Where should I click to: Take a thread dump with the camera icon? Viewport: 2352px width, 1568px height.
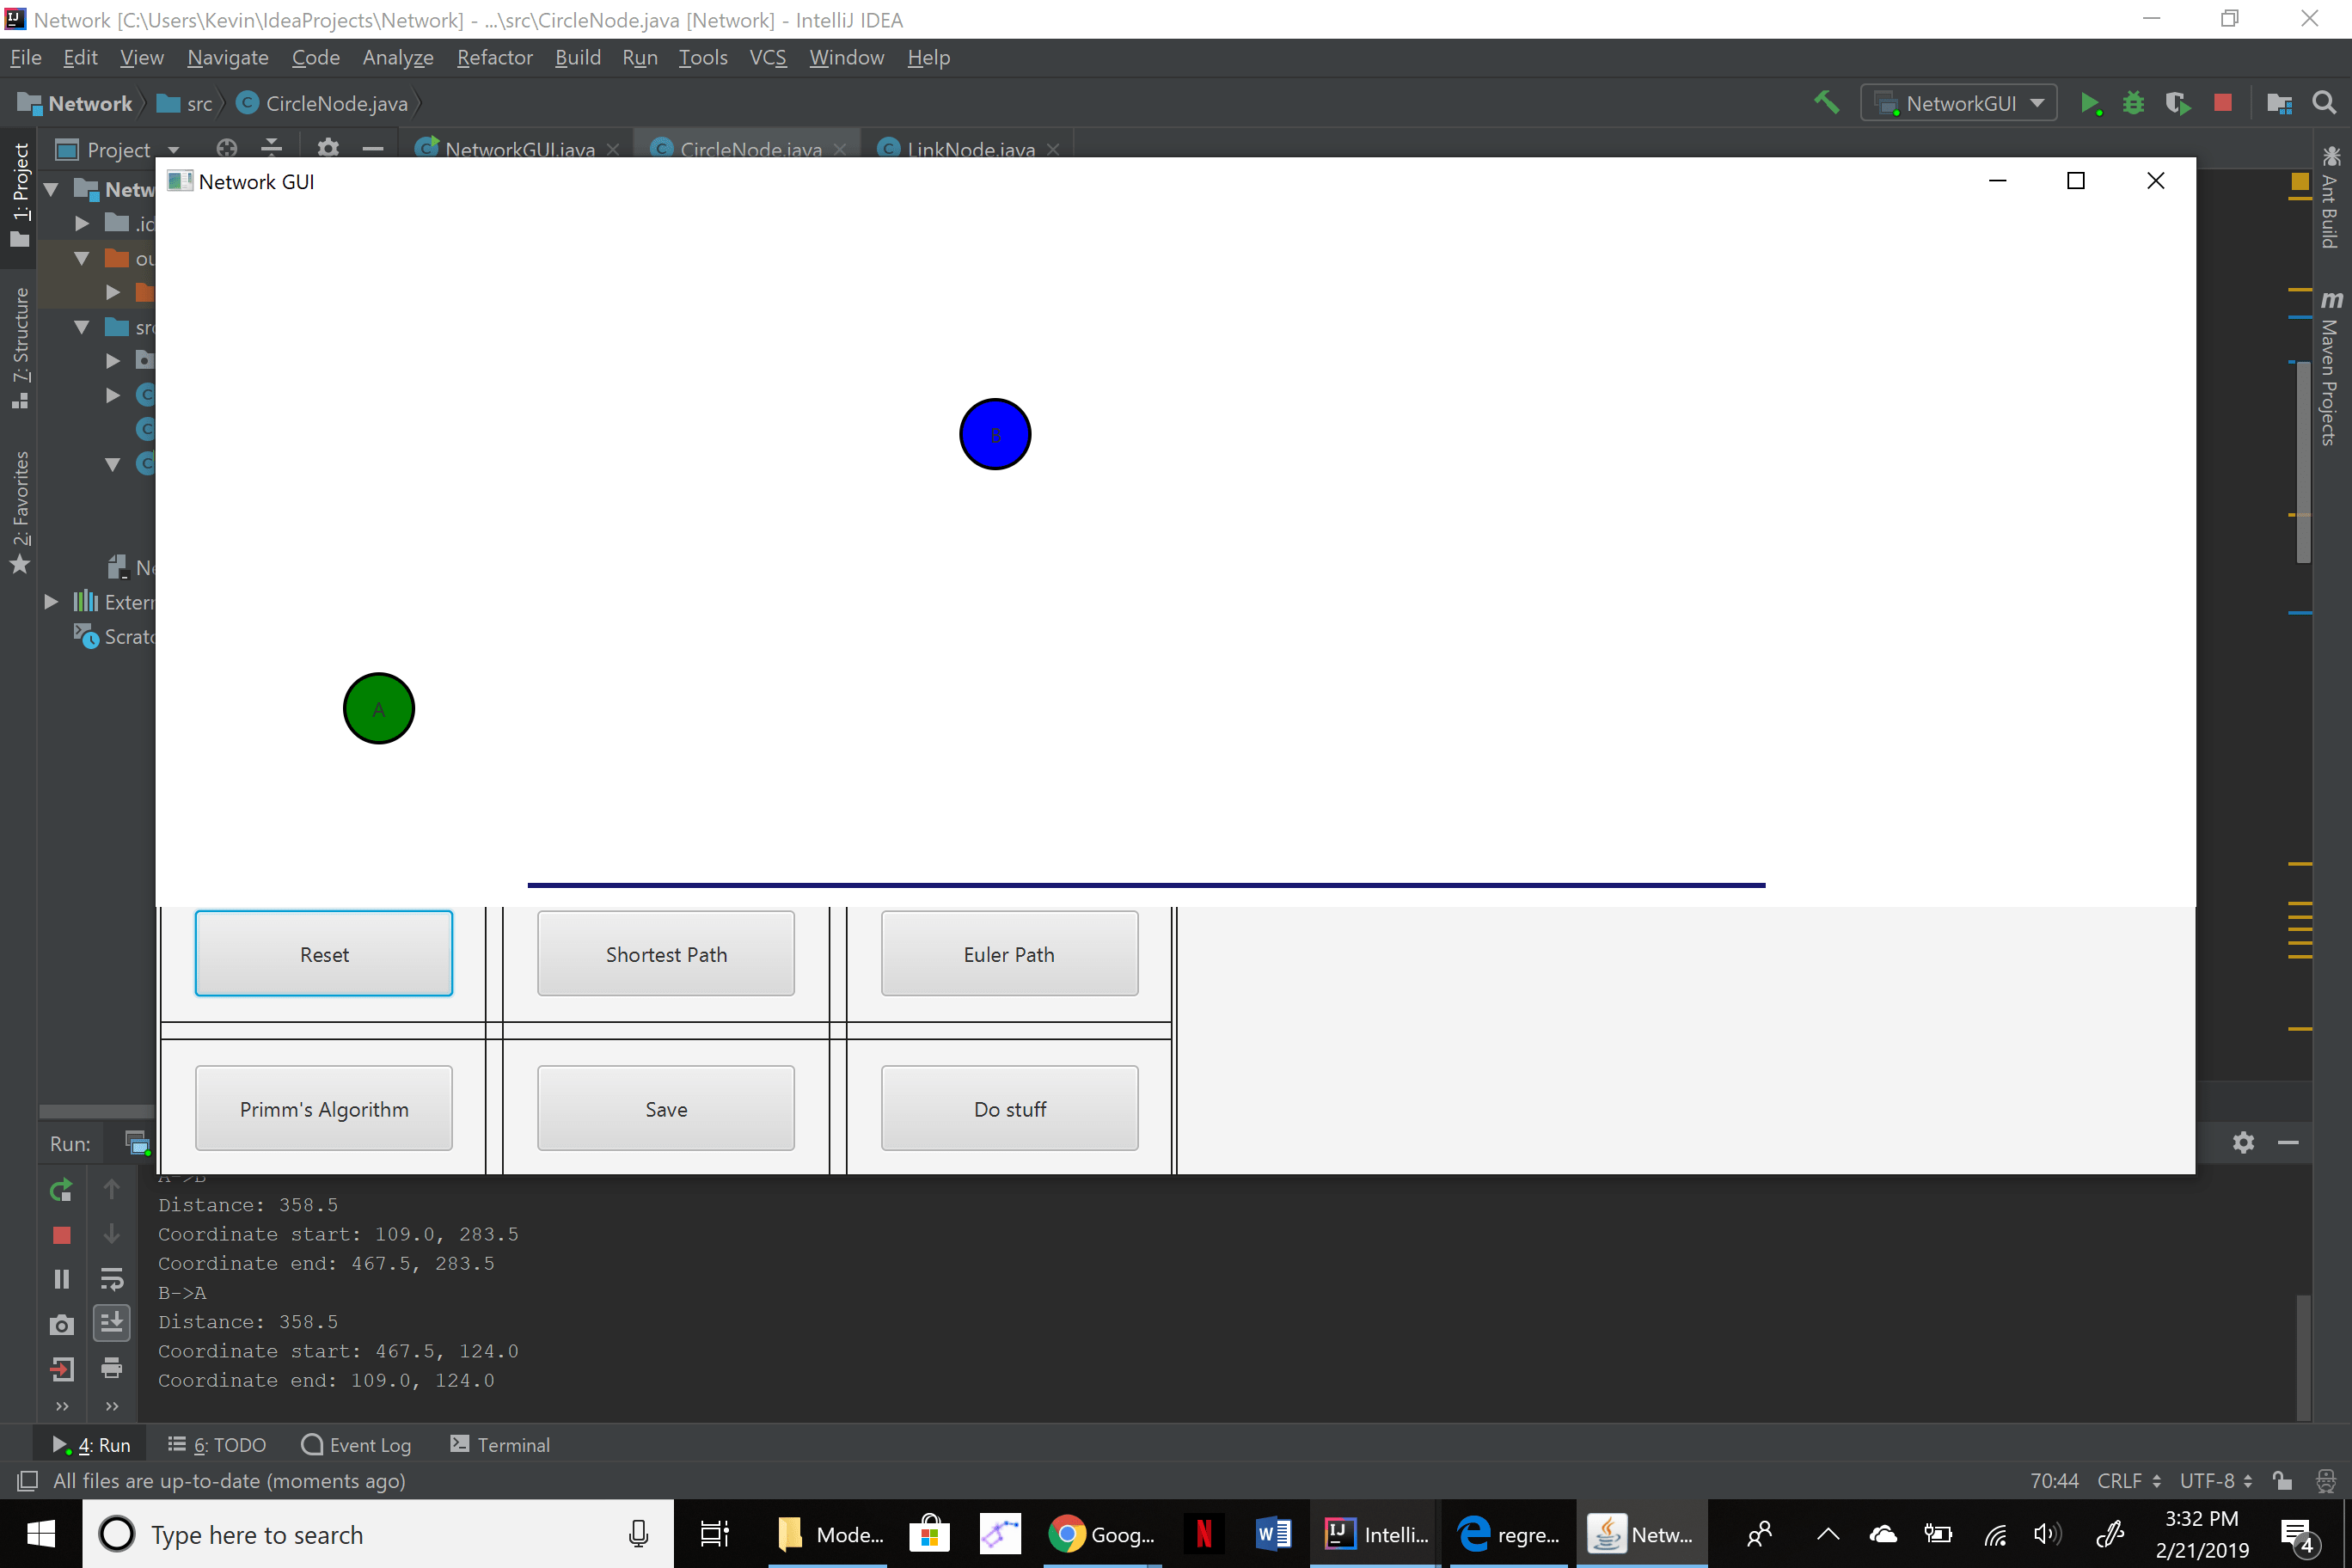(x=61, y=1323)
